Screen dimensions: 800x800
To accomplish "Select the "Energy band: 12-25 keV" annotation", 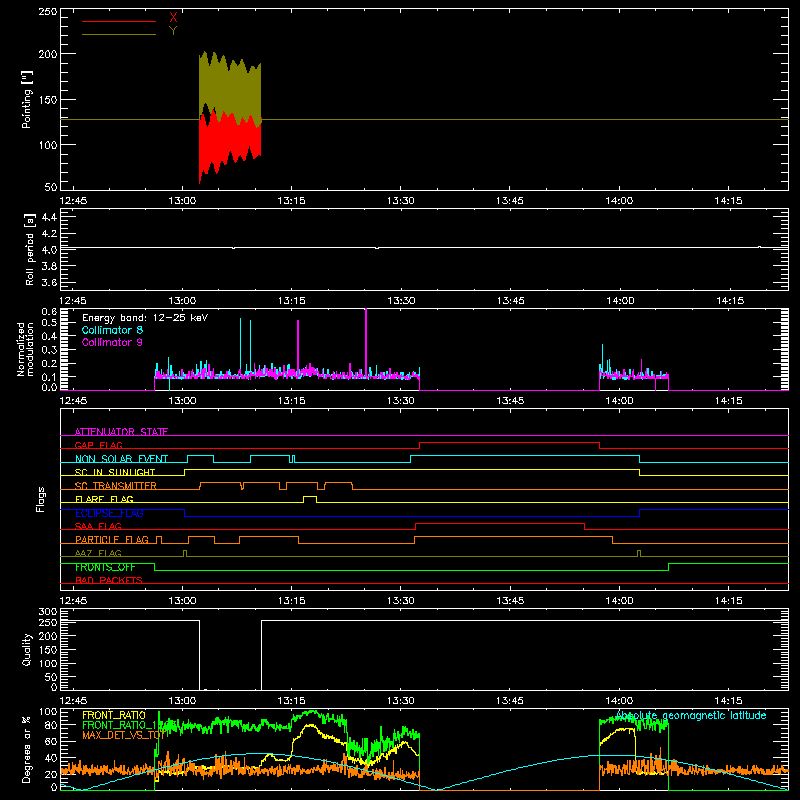I will pos(145,318).
